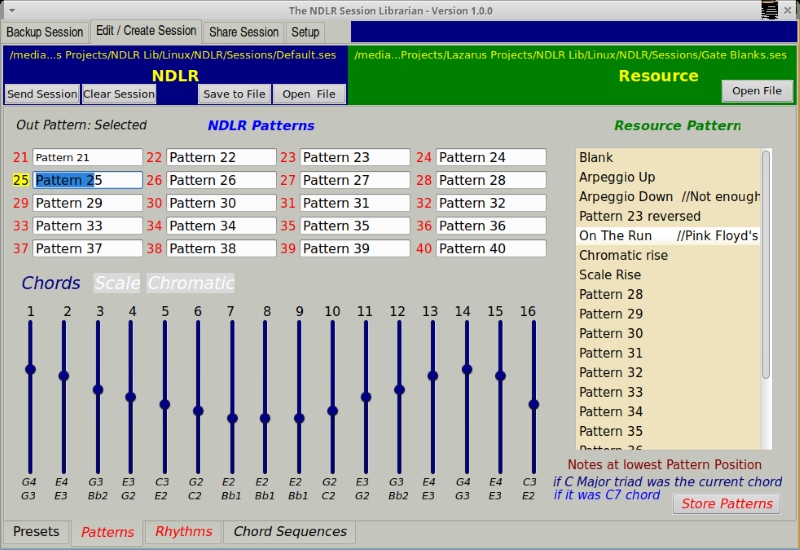800x550 pixels.
Task: Open the Chord Sequences bottom tab
Action: tap(290, 532)
